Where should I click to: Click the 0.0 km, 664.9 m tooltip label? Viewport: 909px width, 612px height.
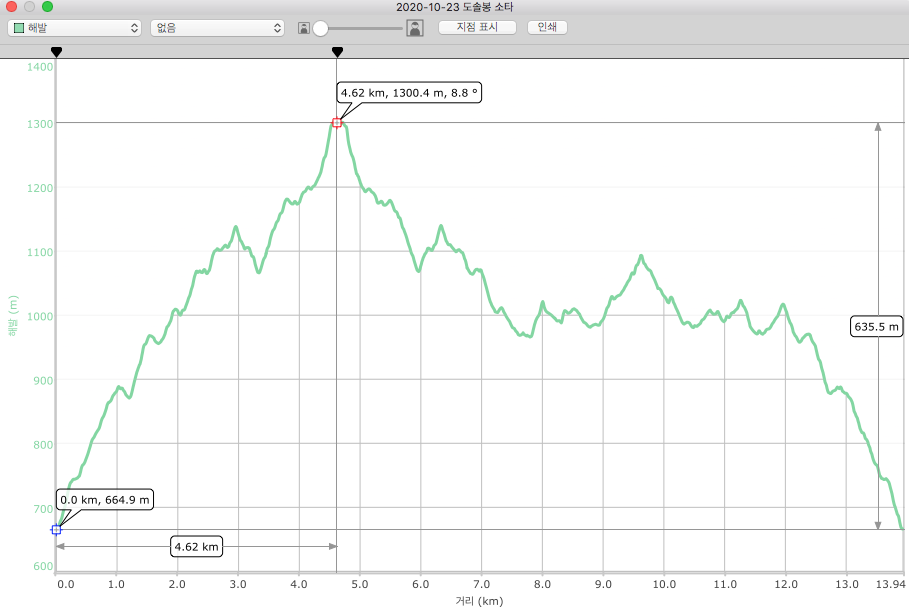[x=105, y=499]
